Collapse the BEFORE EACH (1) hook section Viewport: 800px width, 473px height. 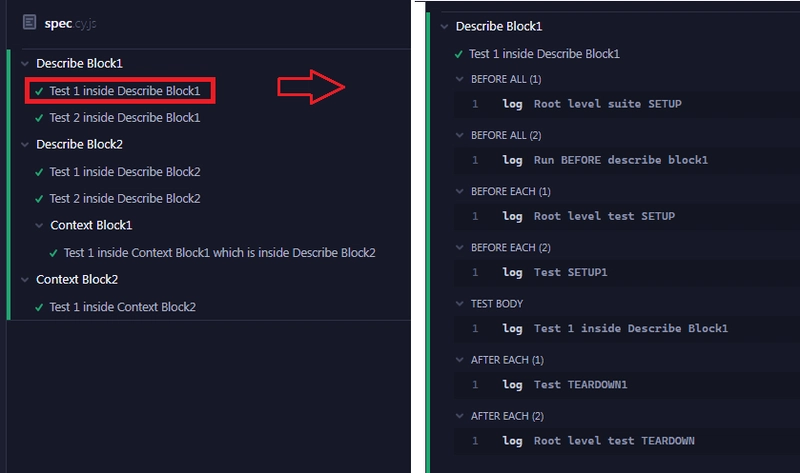(x=460, y=191)
